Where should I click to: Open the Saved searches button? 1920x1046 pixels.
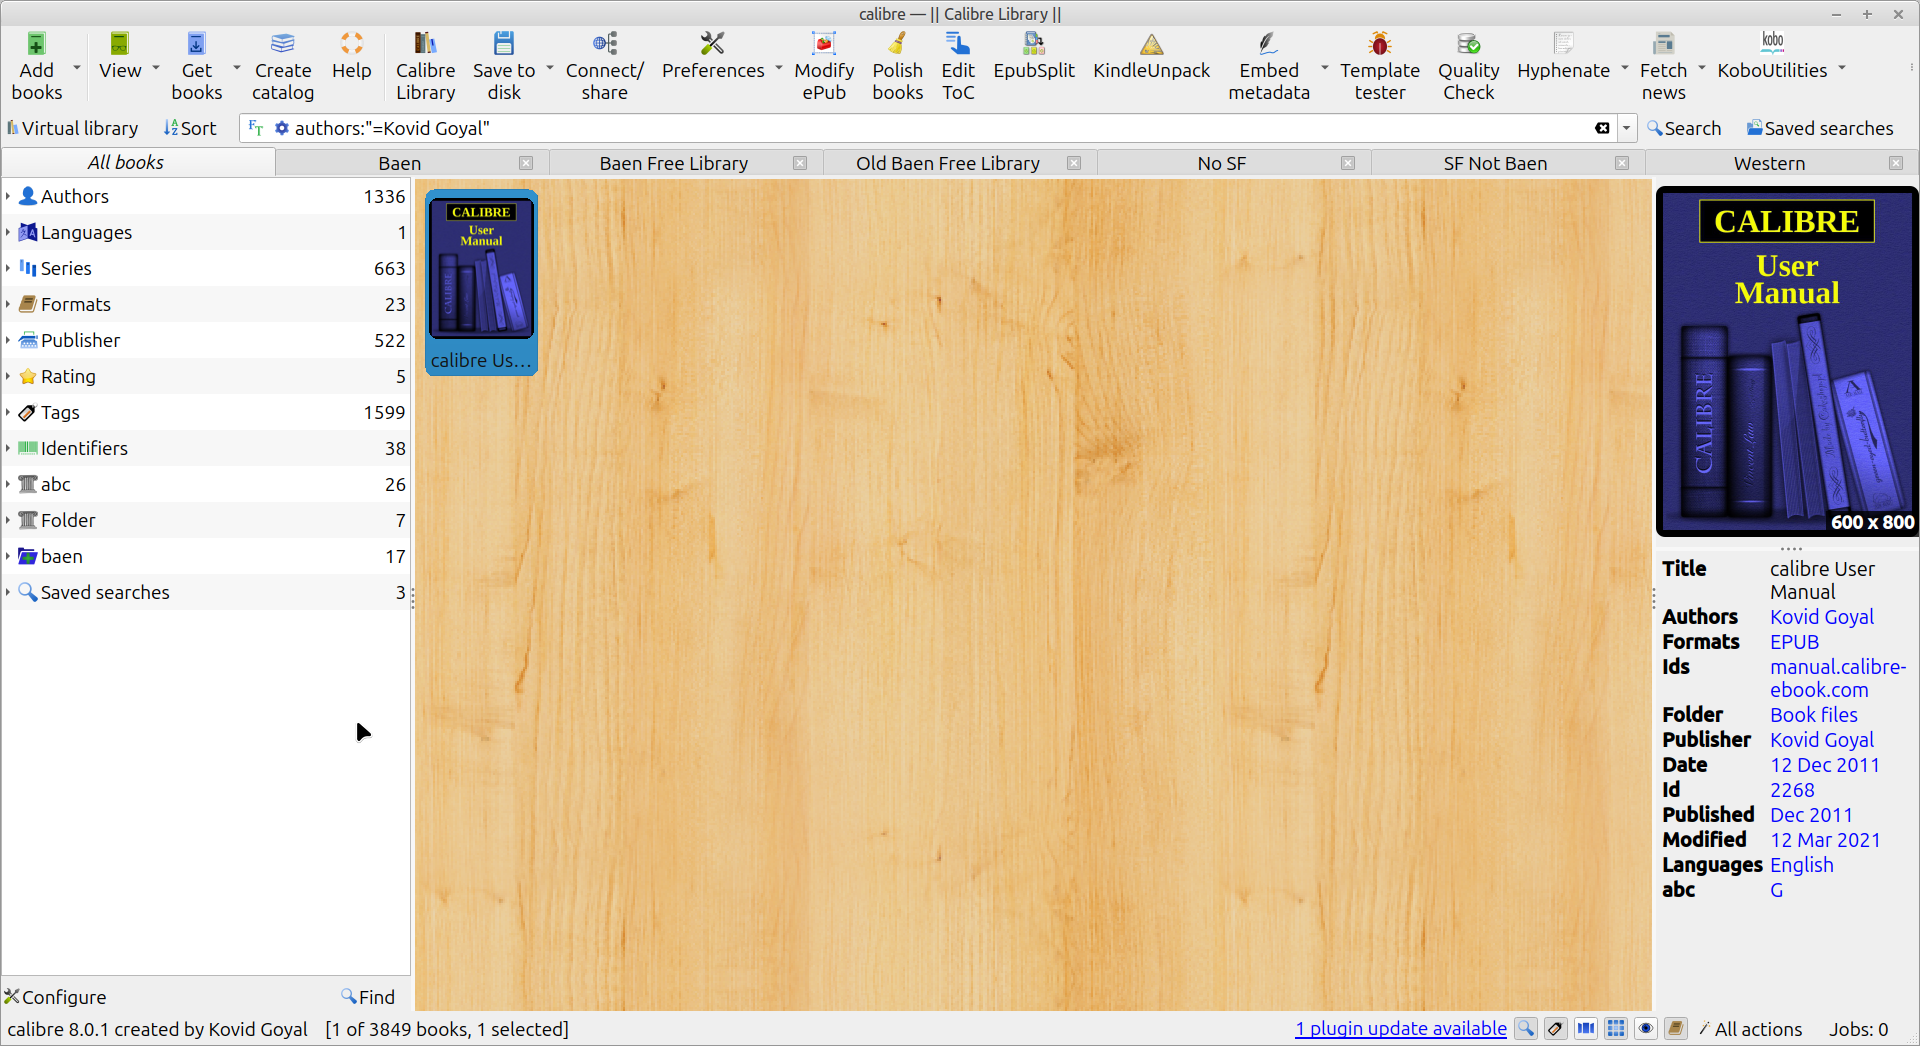[1820, 128]
